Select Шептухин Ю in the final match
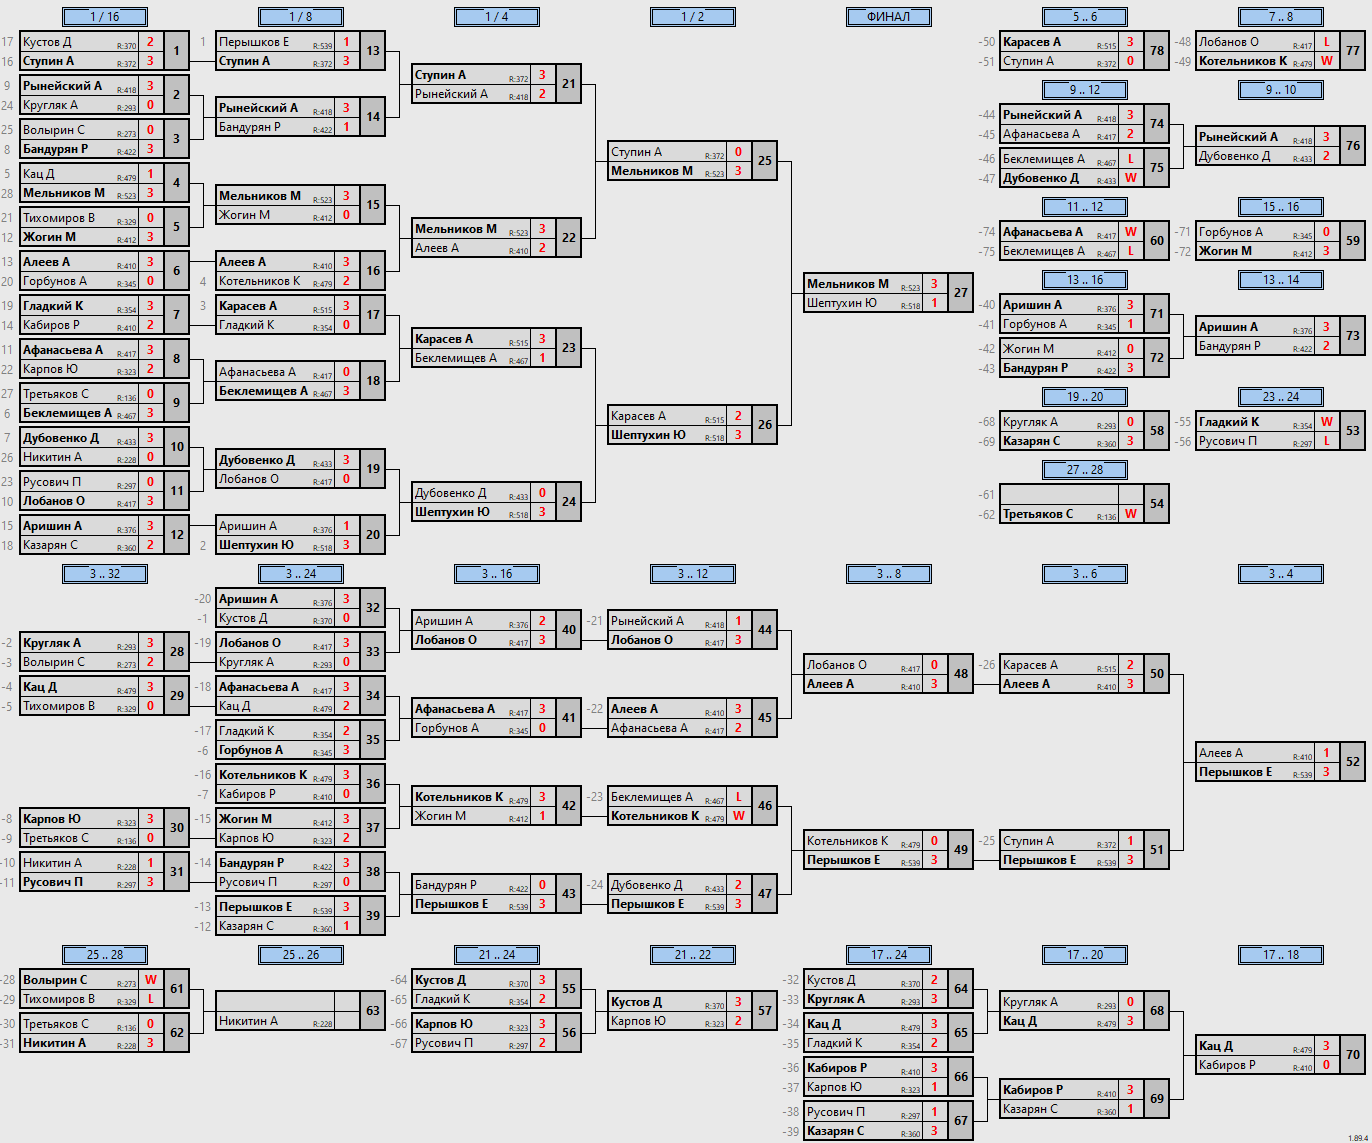Screen dimensions: 1372x1143 (x=842, y=303)
